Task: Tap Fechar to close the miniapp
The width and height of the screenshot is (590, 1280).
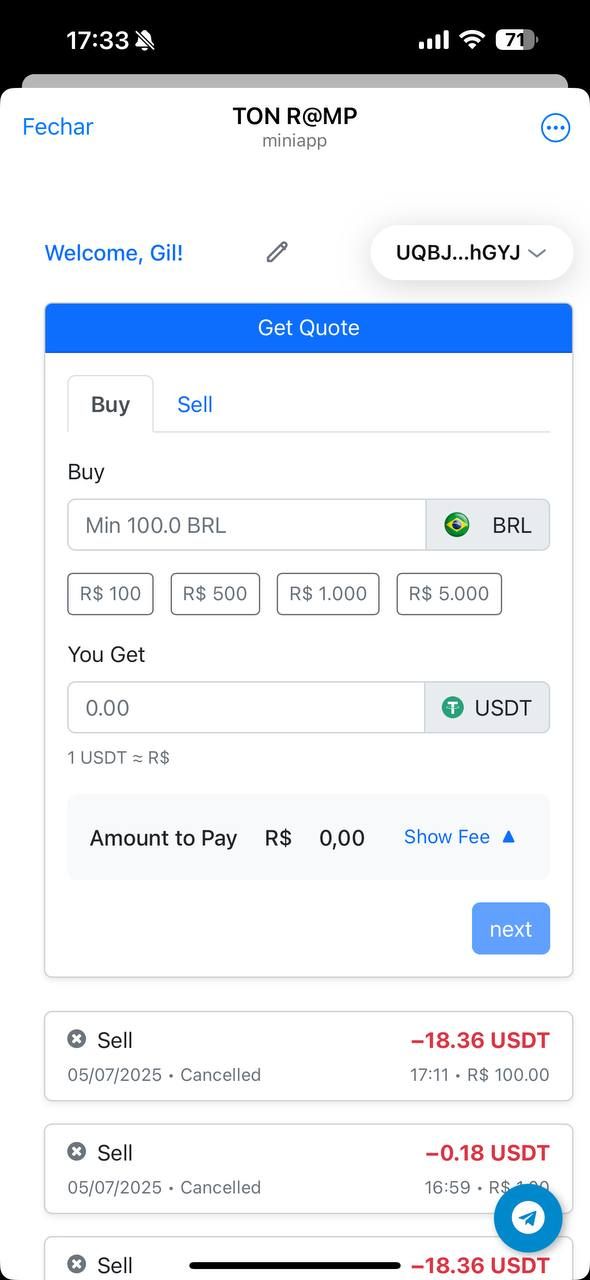Action: click(58, 127)
